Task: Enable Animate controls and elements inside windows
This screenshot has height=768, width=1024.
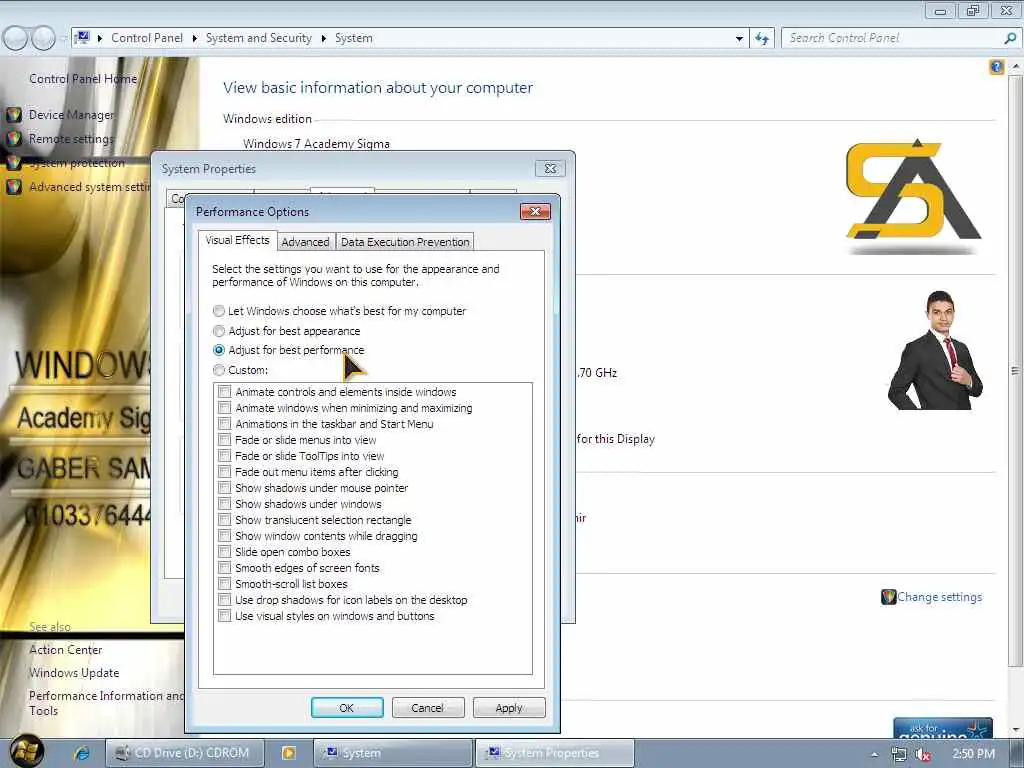Action: 225,392
